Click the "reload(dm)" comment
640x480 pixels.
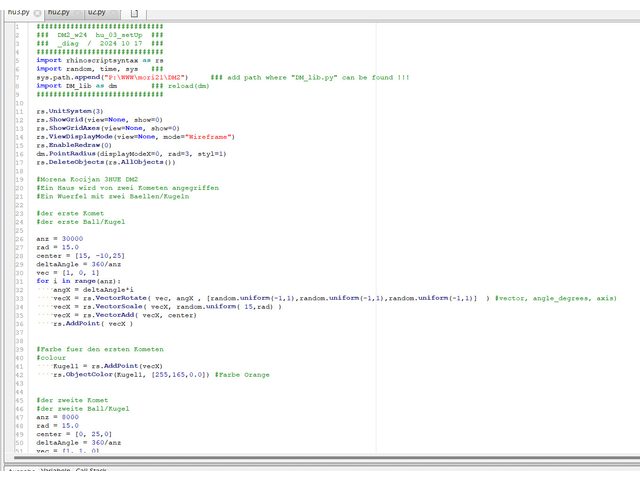pyautogui.click(x=189, y=86)
